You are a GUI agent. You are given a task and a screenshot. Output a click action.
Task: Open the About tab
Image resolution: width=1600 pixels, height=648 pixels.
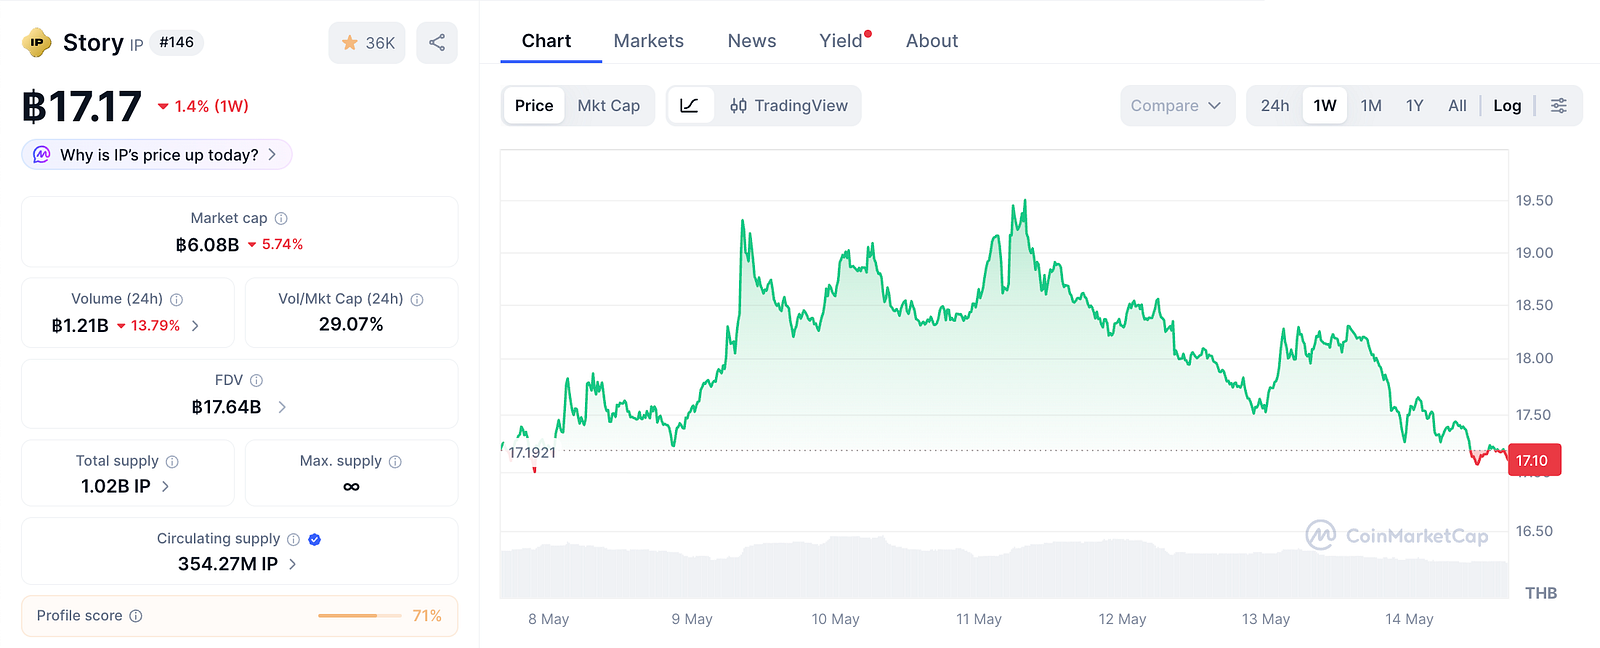(932, 41)
